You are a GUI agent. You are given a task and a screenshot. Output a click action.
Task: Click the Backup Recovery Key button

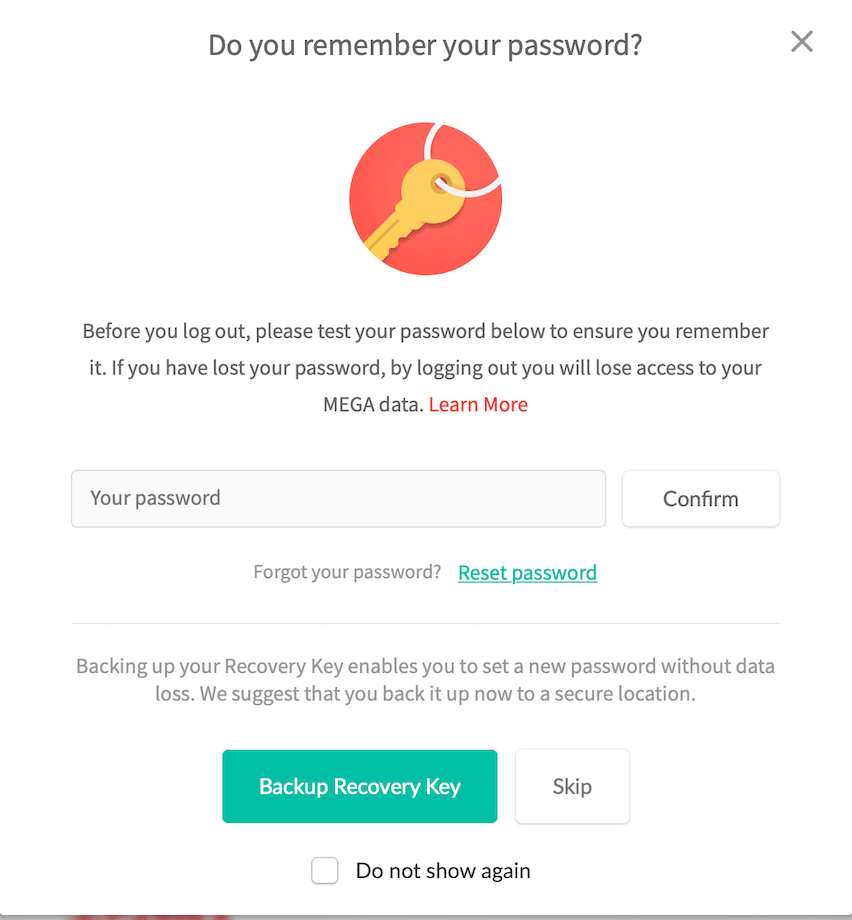tap(359, 787)
